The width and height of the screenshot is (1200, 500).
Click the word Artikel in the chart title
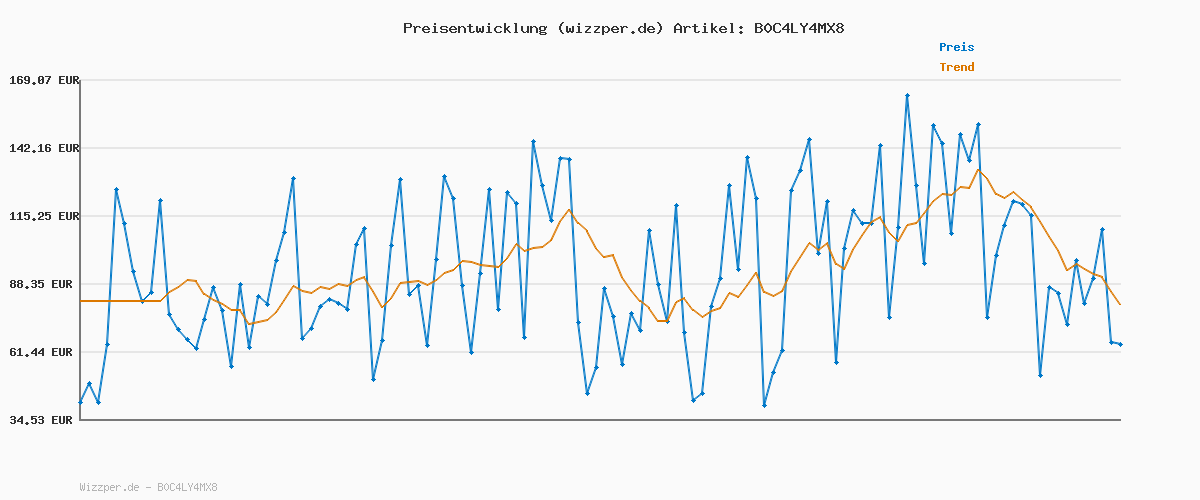pyautogui.click(x=706, y=28)
